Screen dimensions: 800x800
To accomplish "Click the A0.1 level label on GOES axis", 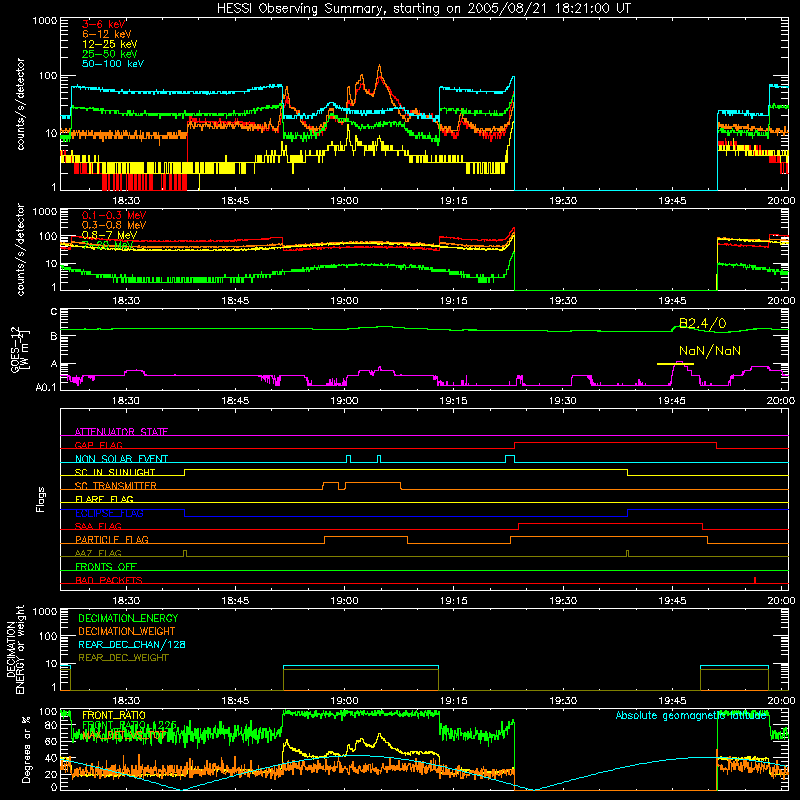I will tap(46, 387).
